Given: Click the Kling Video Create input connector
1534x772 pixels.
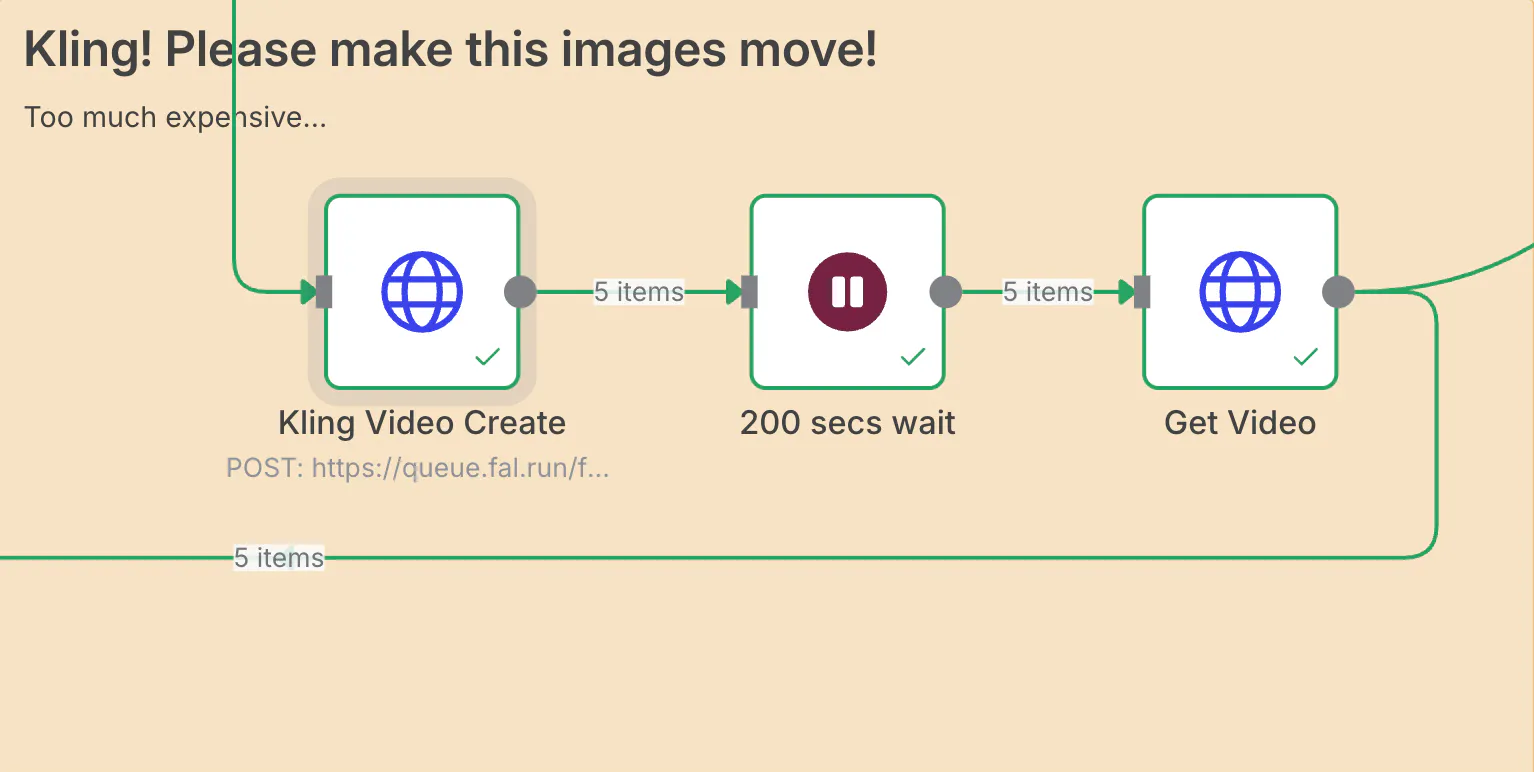Looking at the screenshot, I should click(324, 292).
